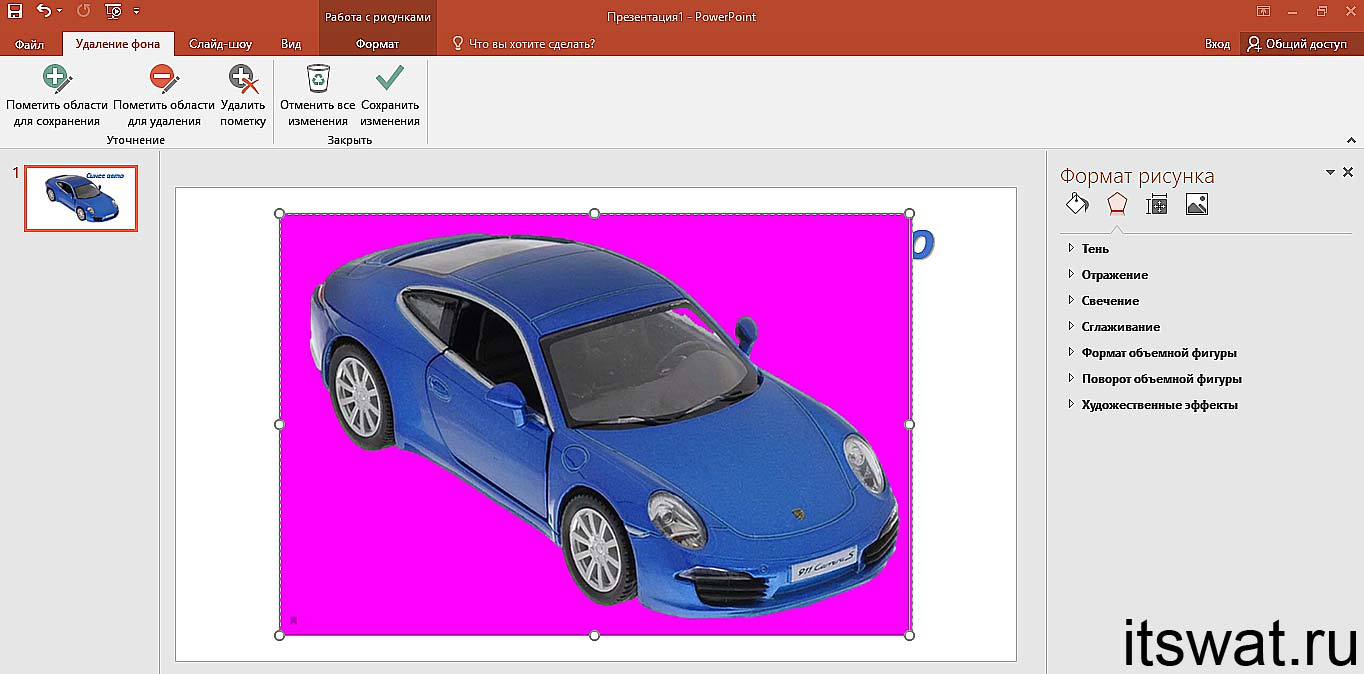Click the Discard All Changes trash icon
Image resolution: width=1364 pixels, height=674 pixels.
point(318,79)
